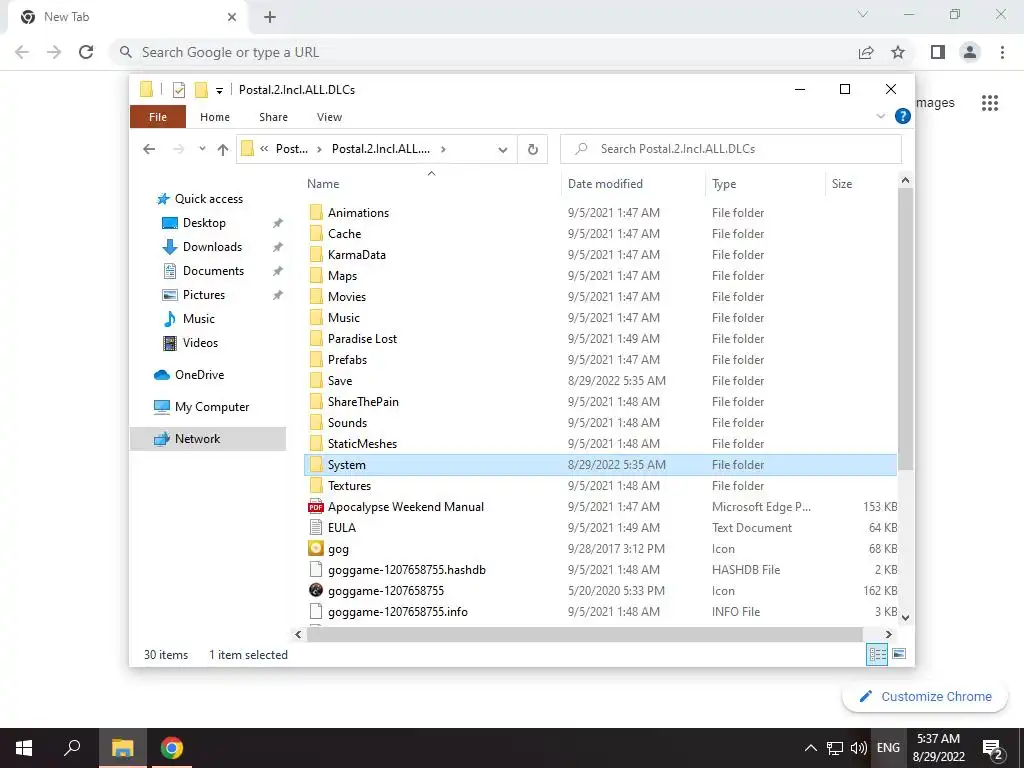Open the recent locations dropdown

point(202,149)
